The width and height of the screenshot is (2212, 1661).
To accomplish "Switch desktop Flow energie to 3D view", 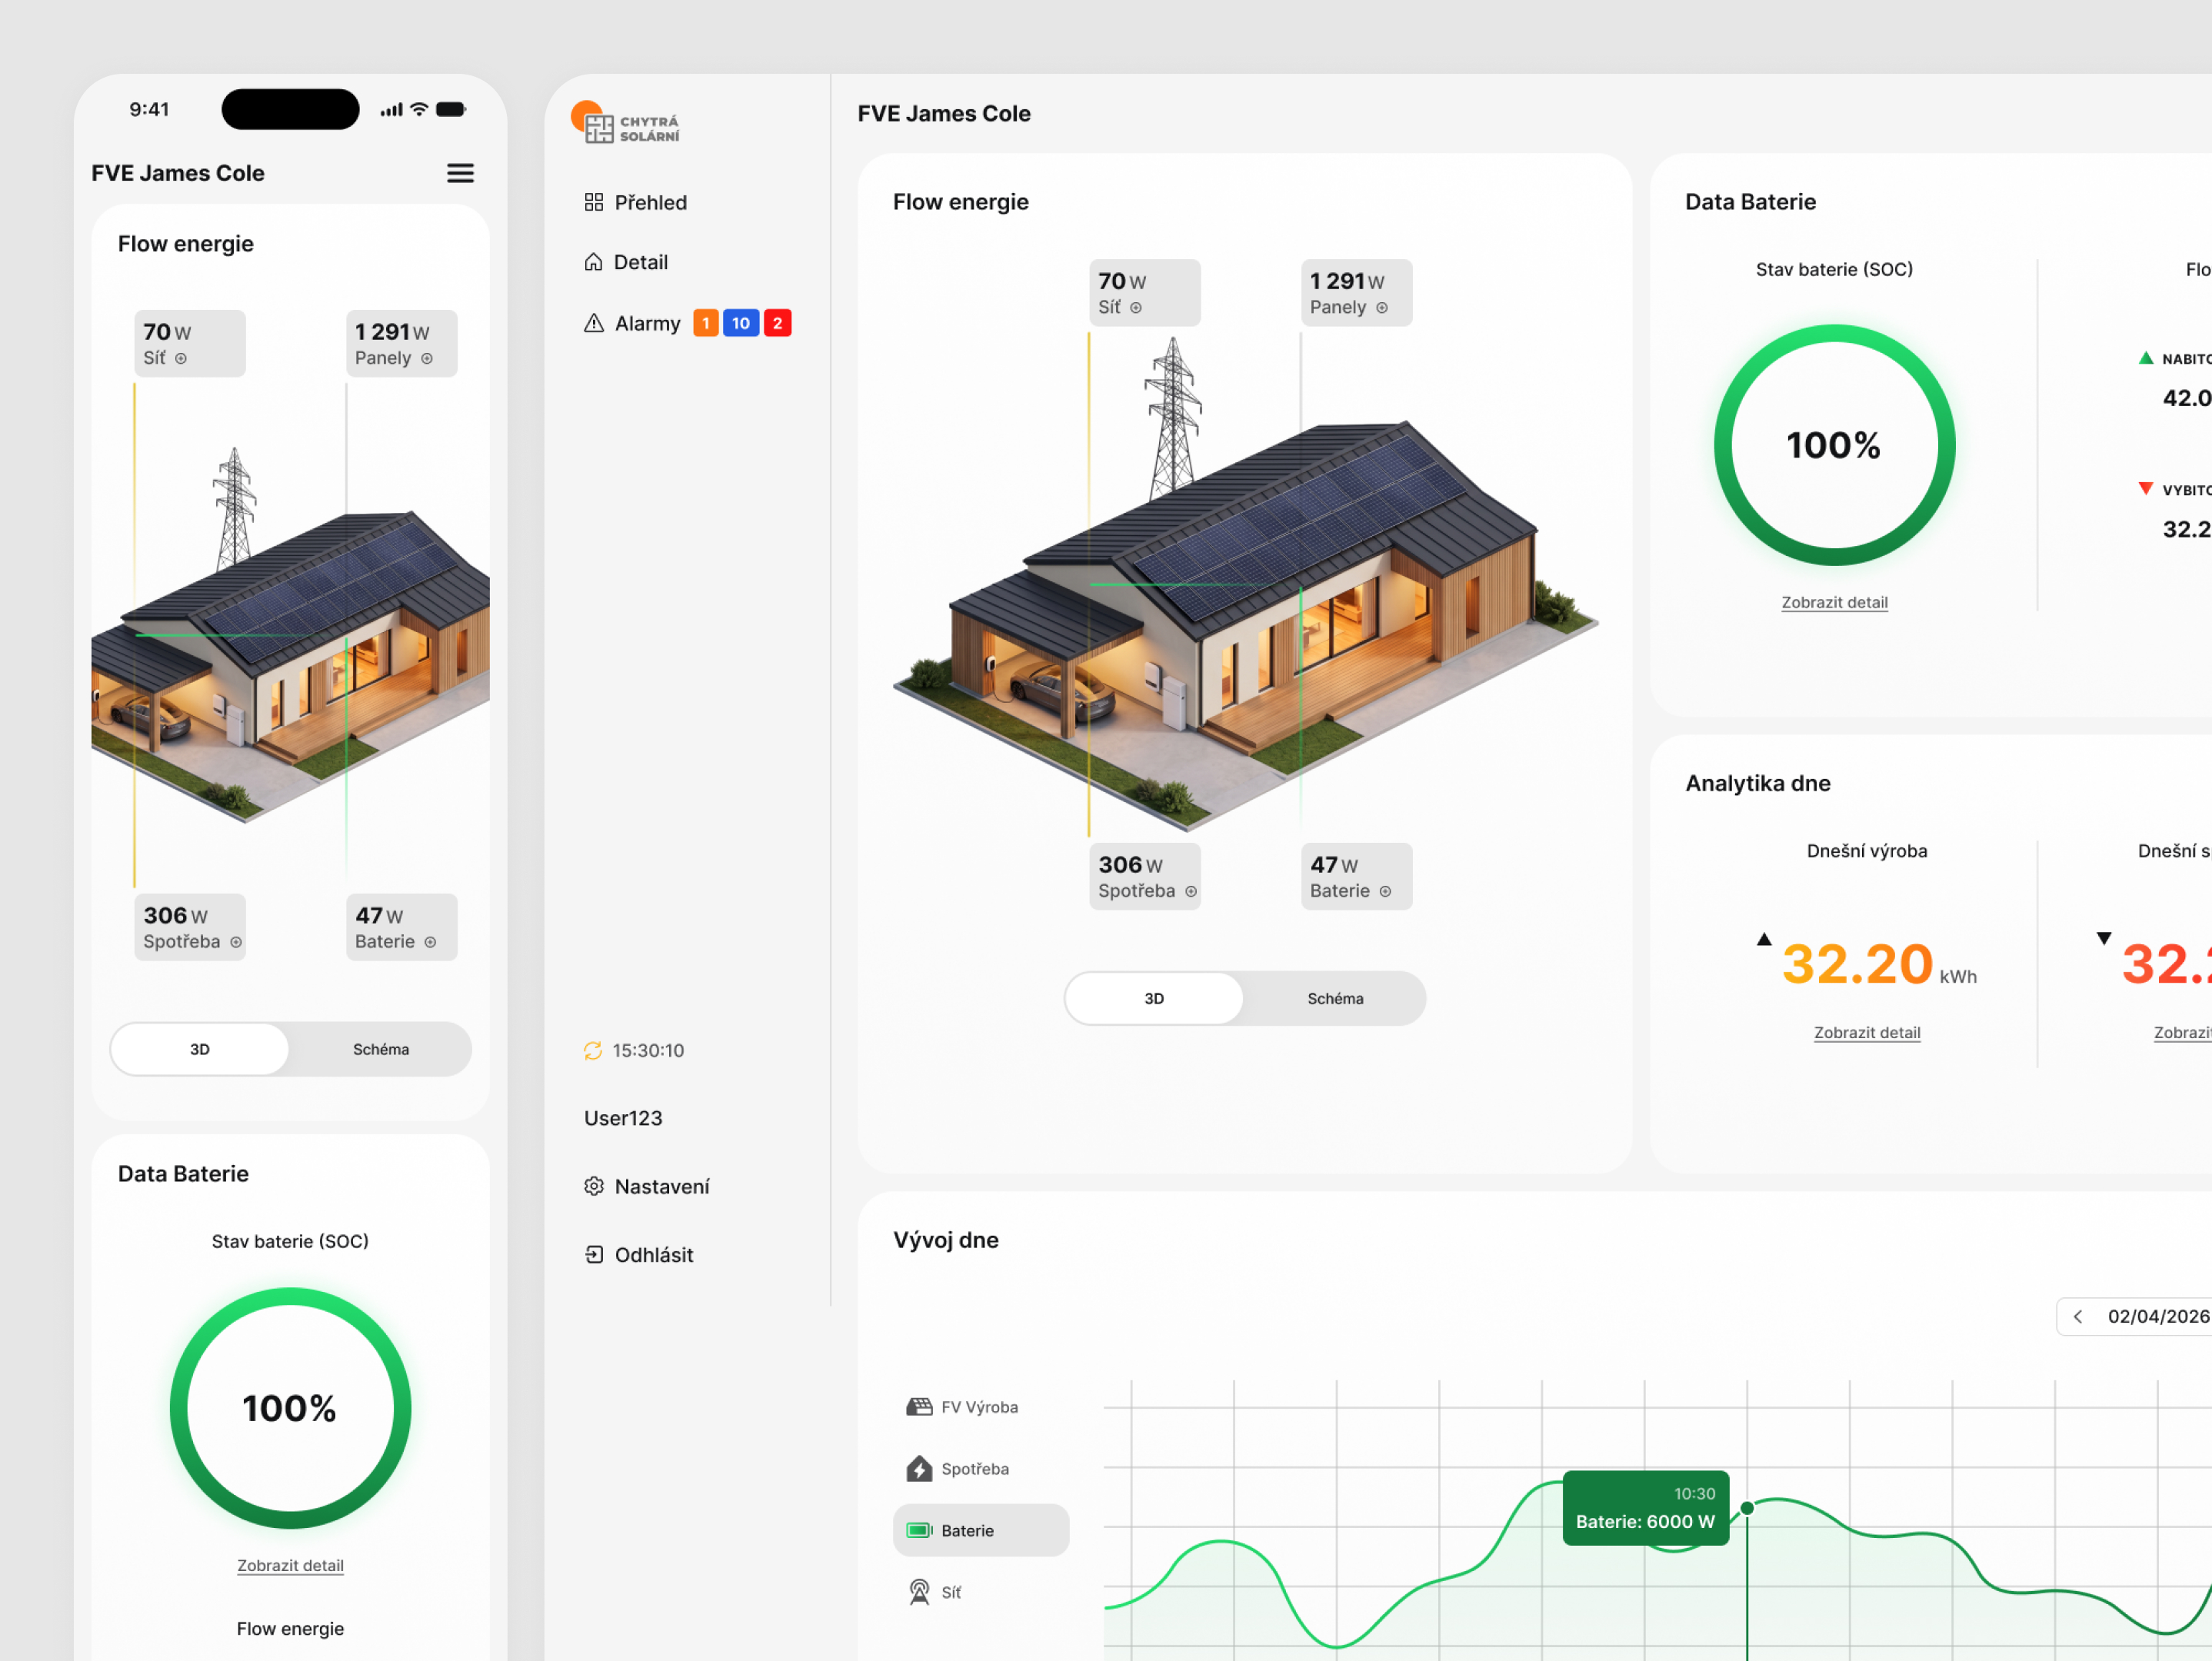I will coord(1154,998).
